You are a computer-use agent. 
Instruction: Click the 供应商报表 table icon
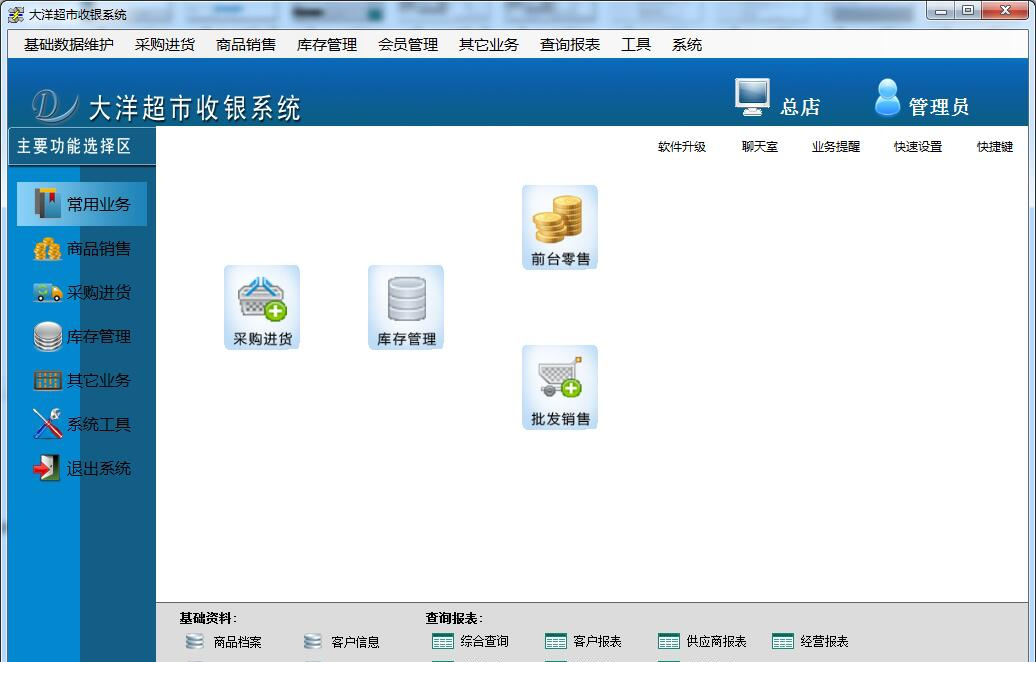point(669,641)
